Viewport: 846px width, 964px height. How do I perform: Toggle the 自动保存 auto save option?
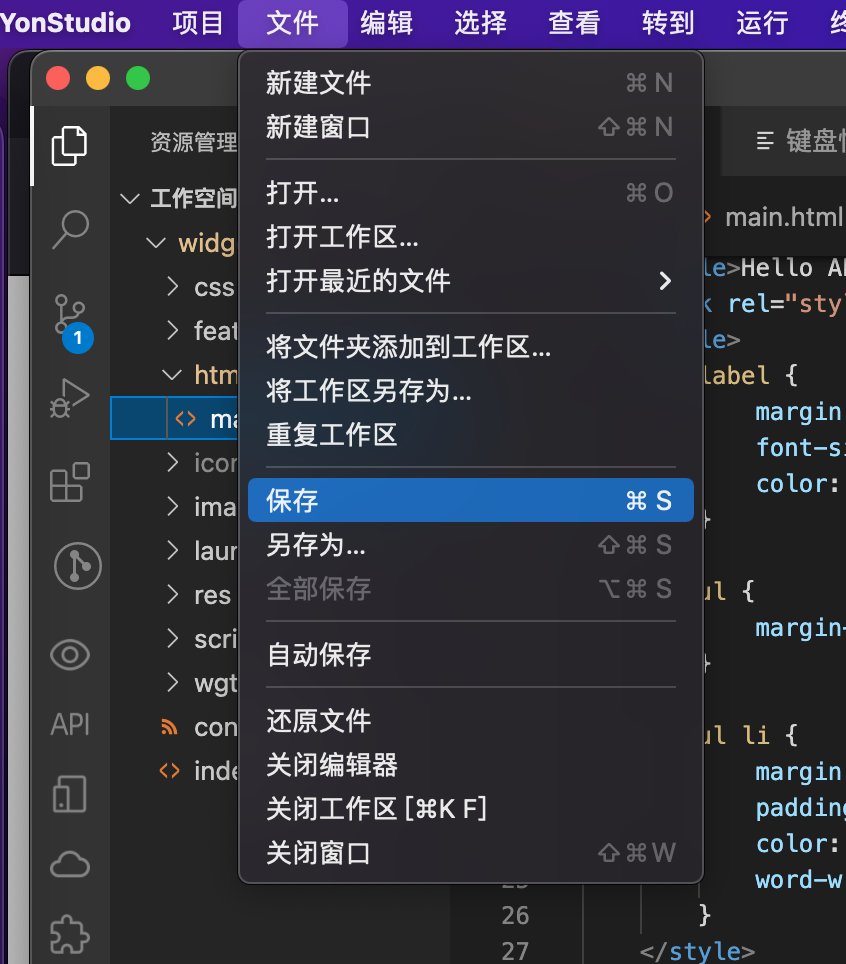(319, 655)
